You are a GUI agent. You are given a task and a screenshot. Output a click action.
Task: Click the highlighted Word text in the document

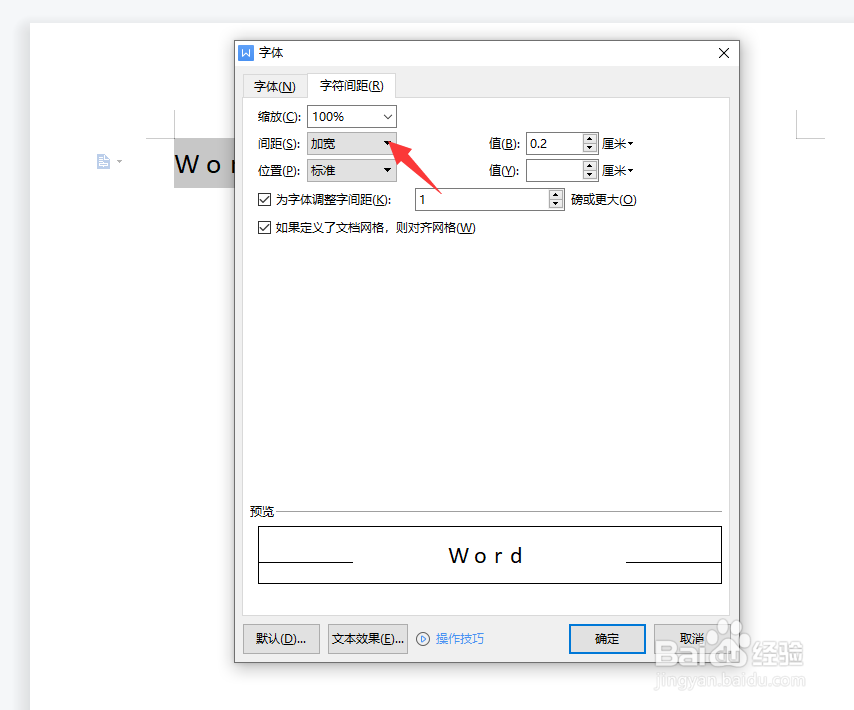click(x=204, y=163)
